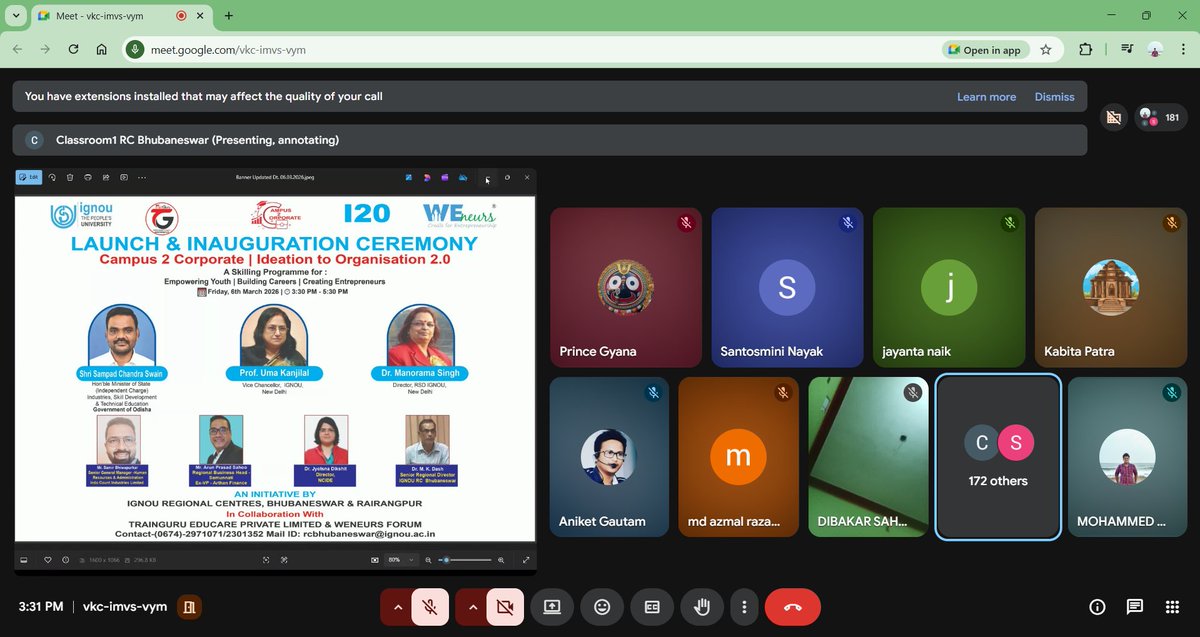Viewport: 1200px width, 637px height.
Task: Click the address bar URL meet.google.com
Action: [x=228, y=50]
